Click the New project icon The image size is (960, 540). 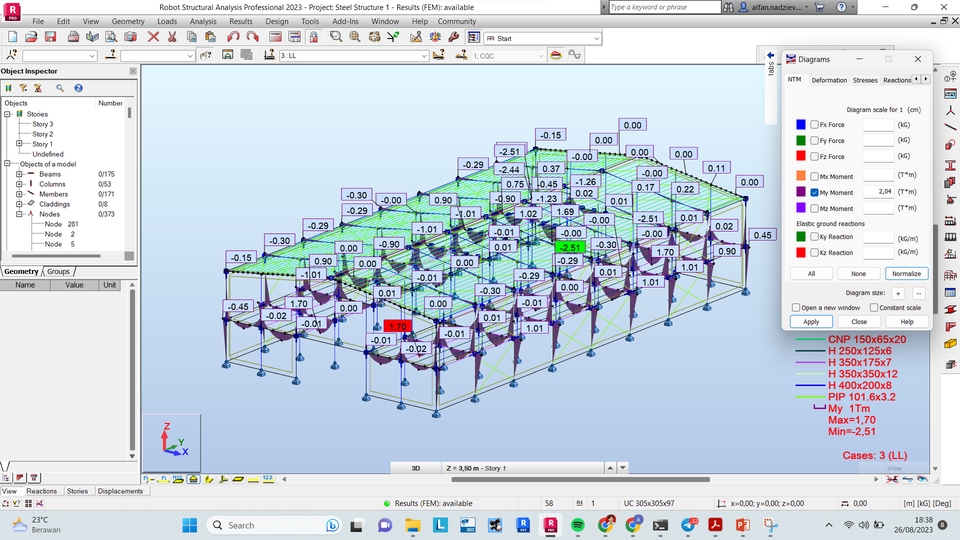(x=12, y=37)
